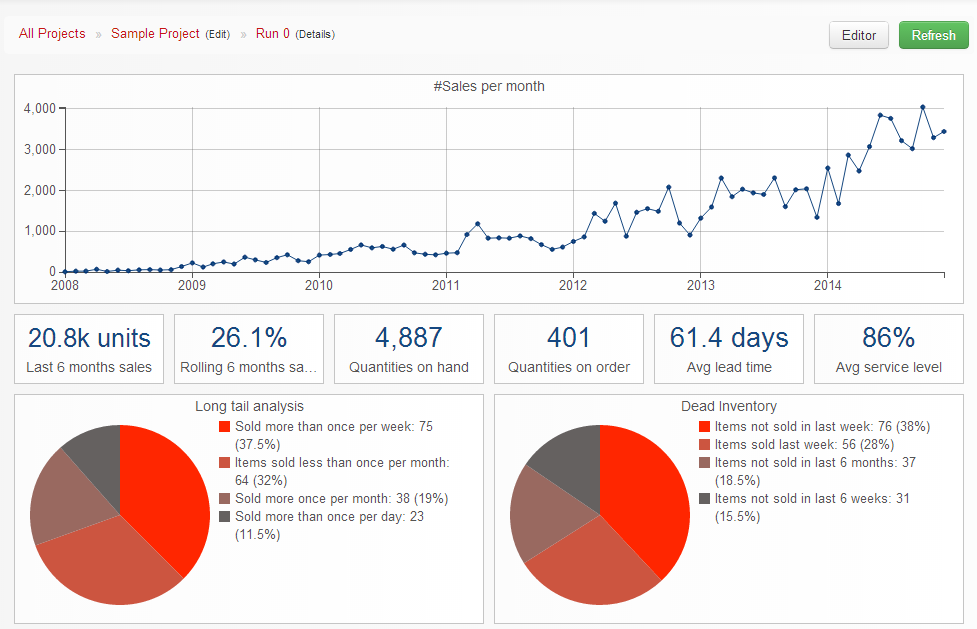Click red swatch for Items not sold in last week
Image resolution: width=977 pixels, height=629 pixels.
click(704, 427)
